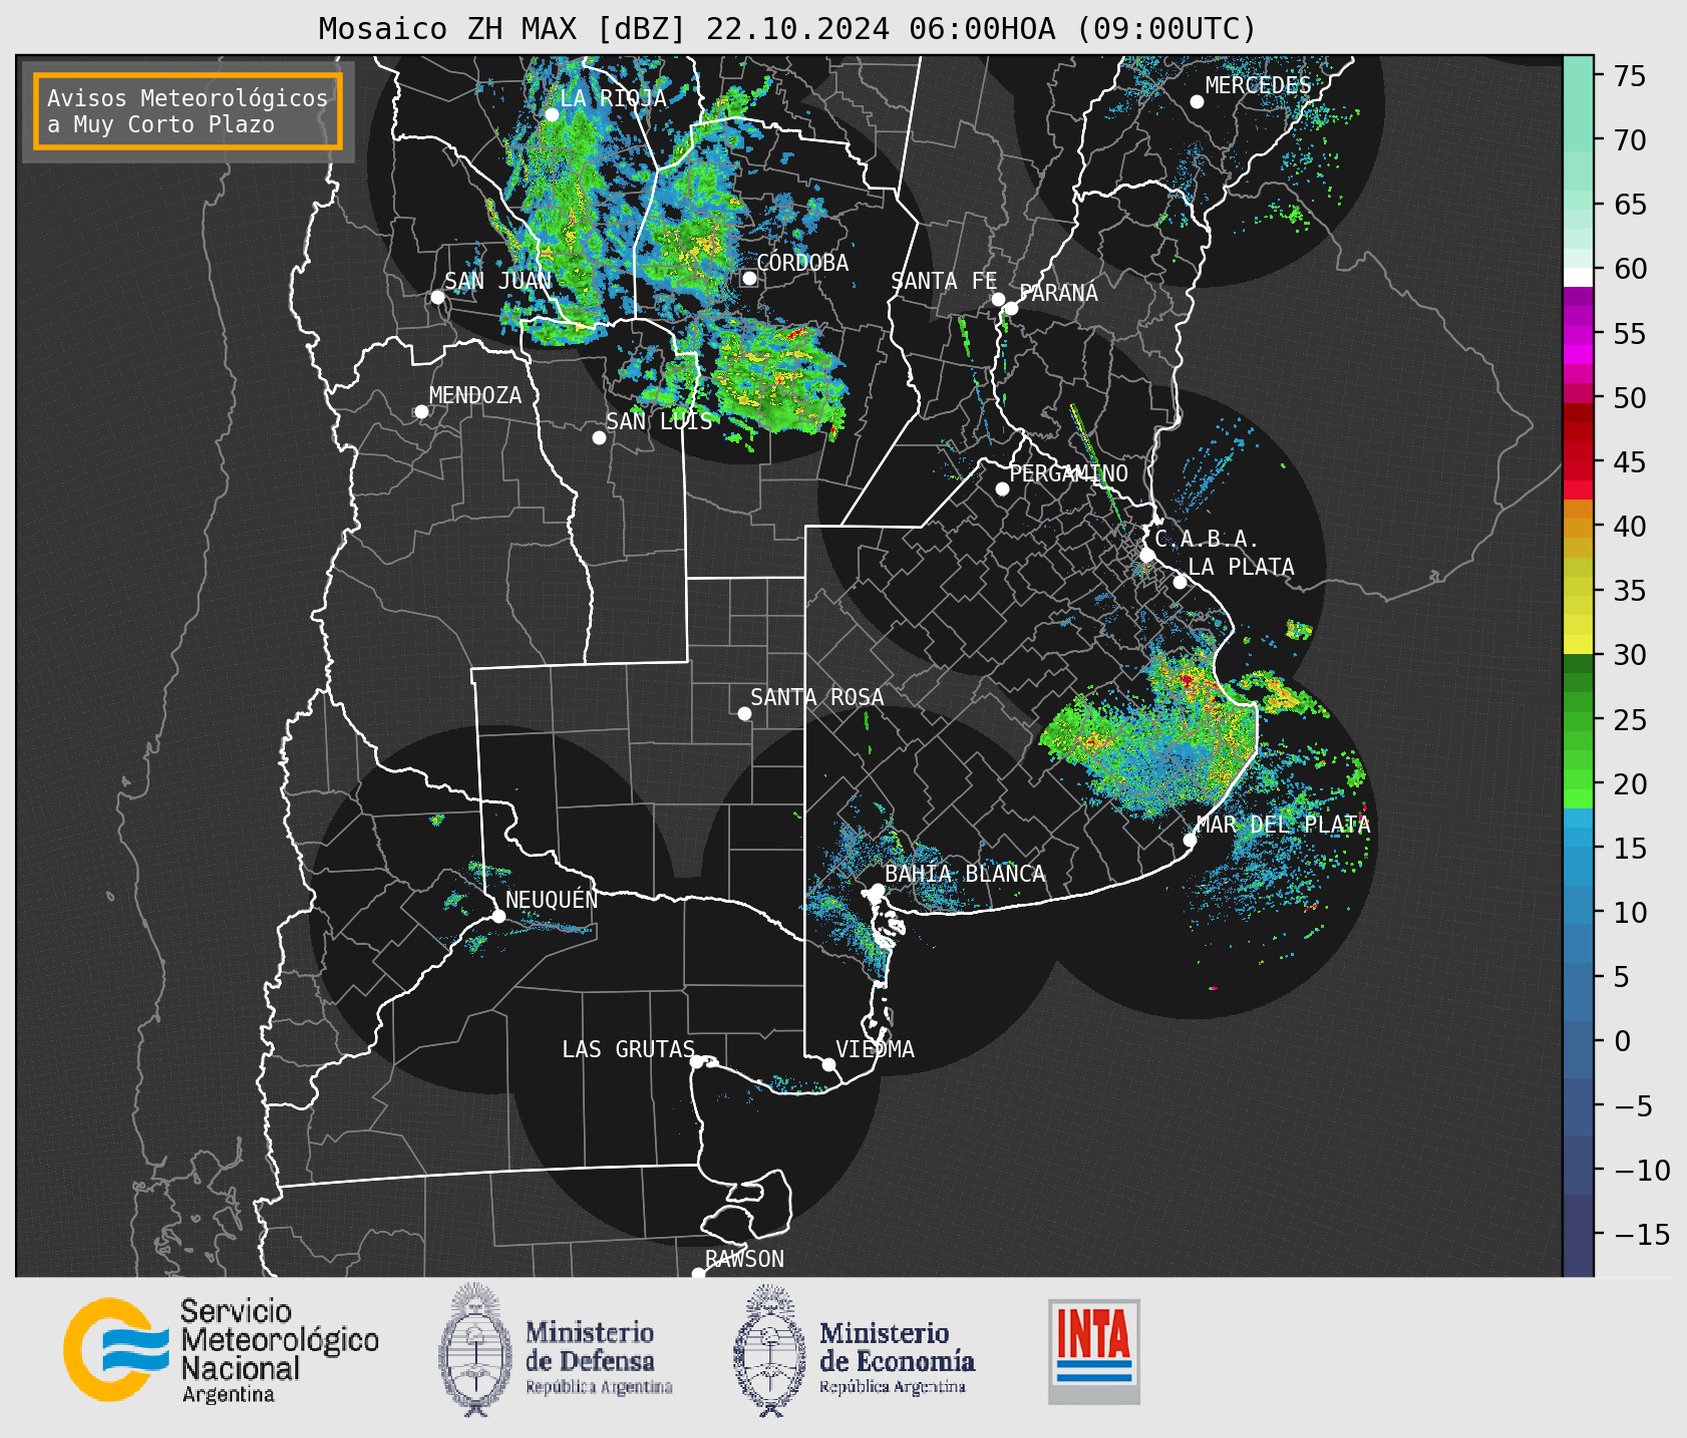Click the green 25 dBZ color band
The width and height of the screenshot is (1687, 1438).
click(1578, 720)
